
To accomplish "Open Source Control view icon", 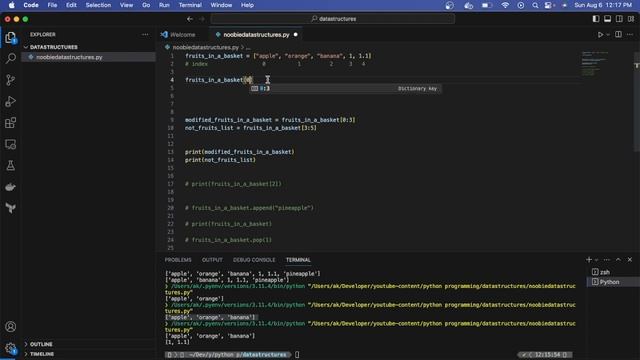I will pyautogui.click(x=11, y=80).
